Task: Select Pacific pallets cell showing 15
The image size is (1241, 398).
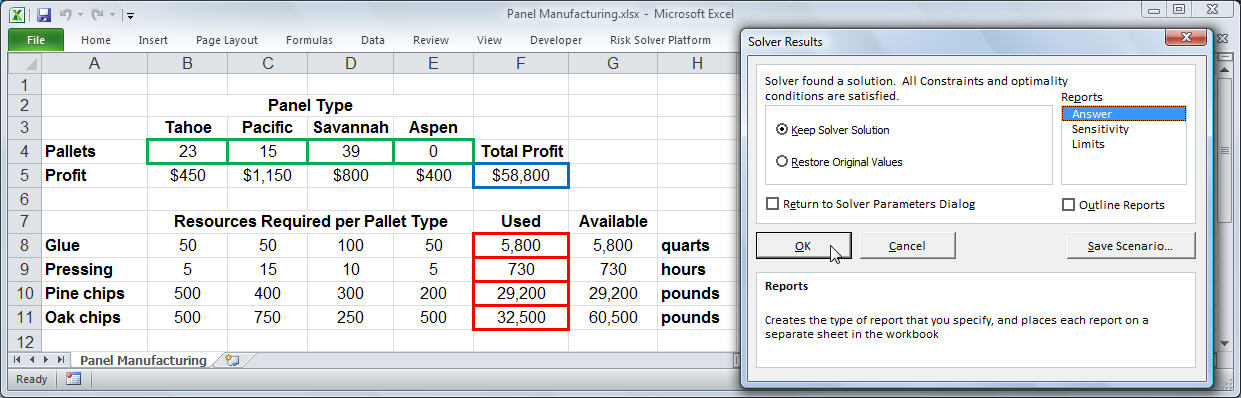Action: click(267, 151)
